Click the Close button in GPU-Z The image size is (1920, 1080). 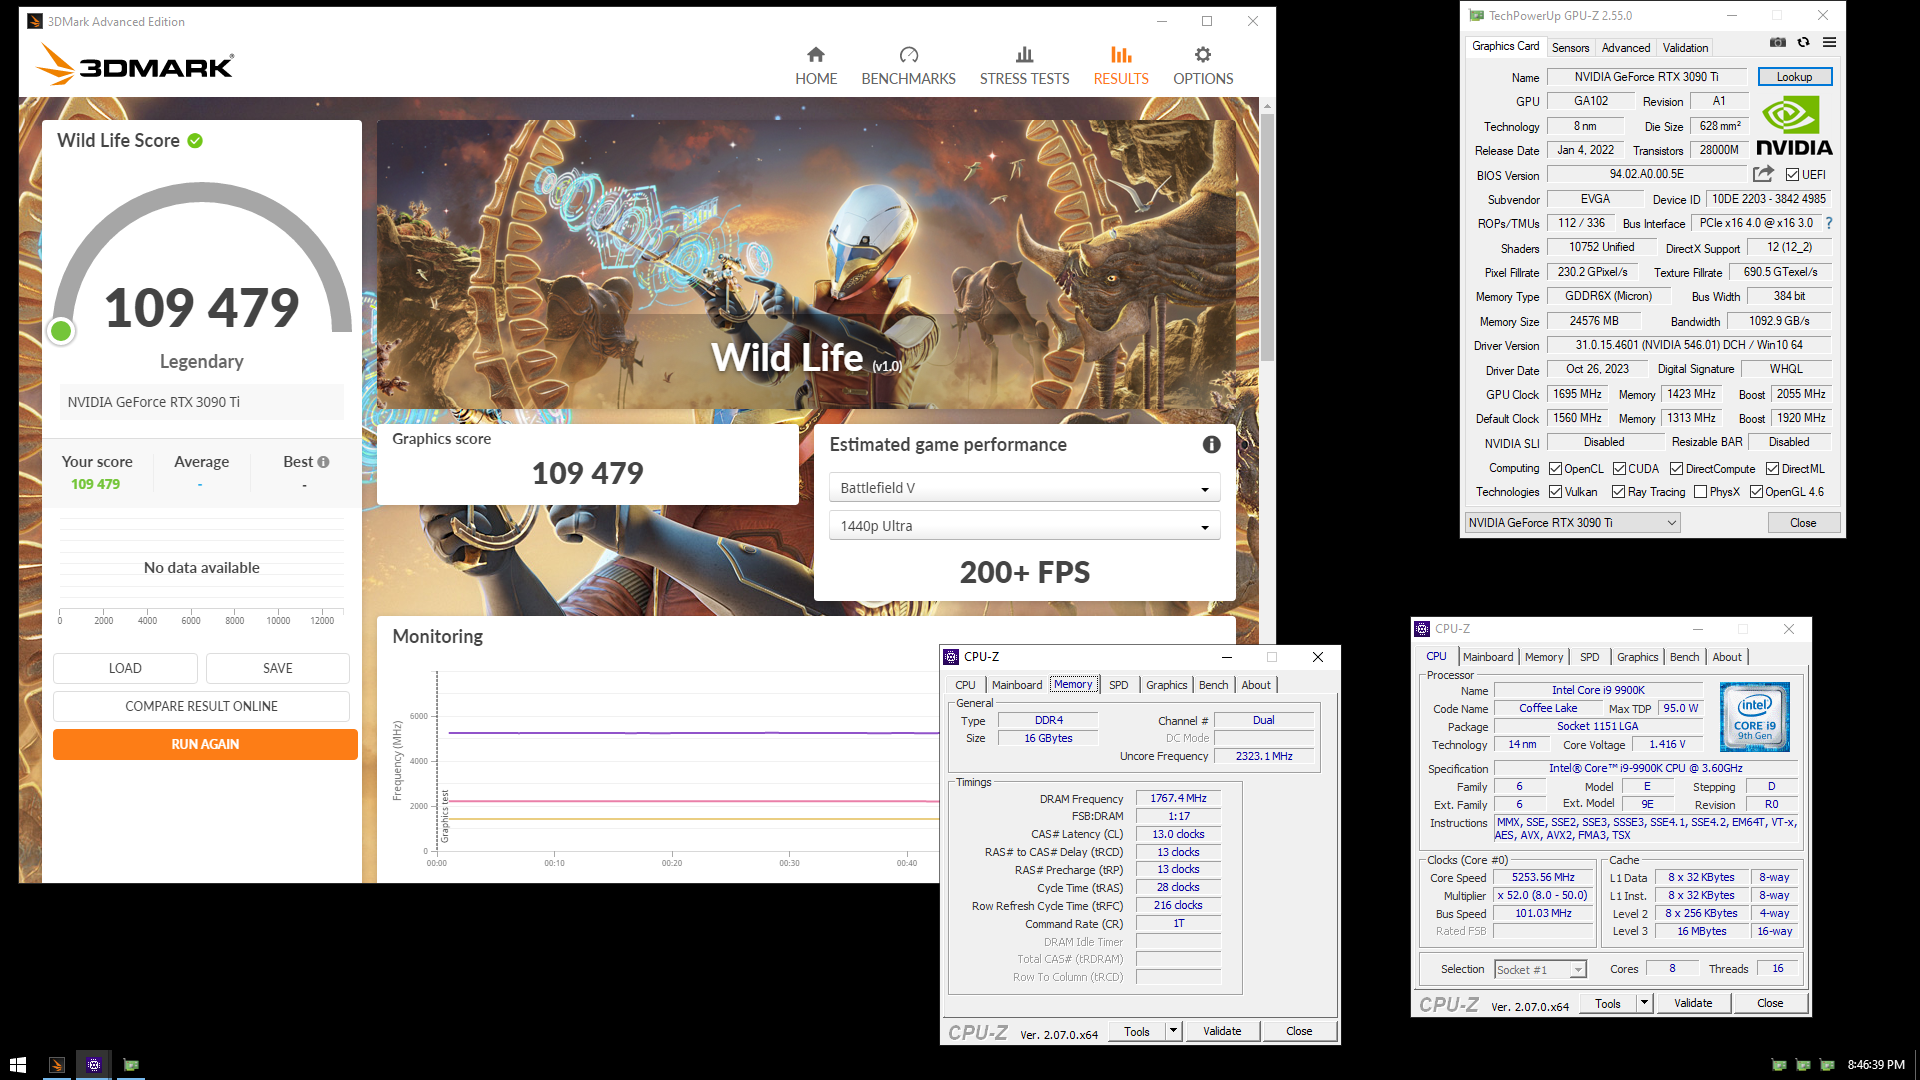[1803, 523]
